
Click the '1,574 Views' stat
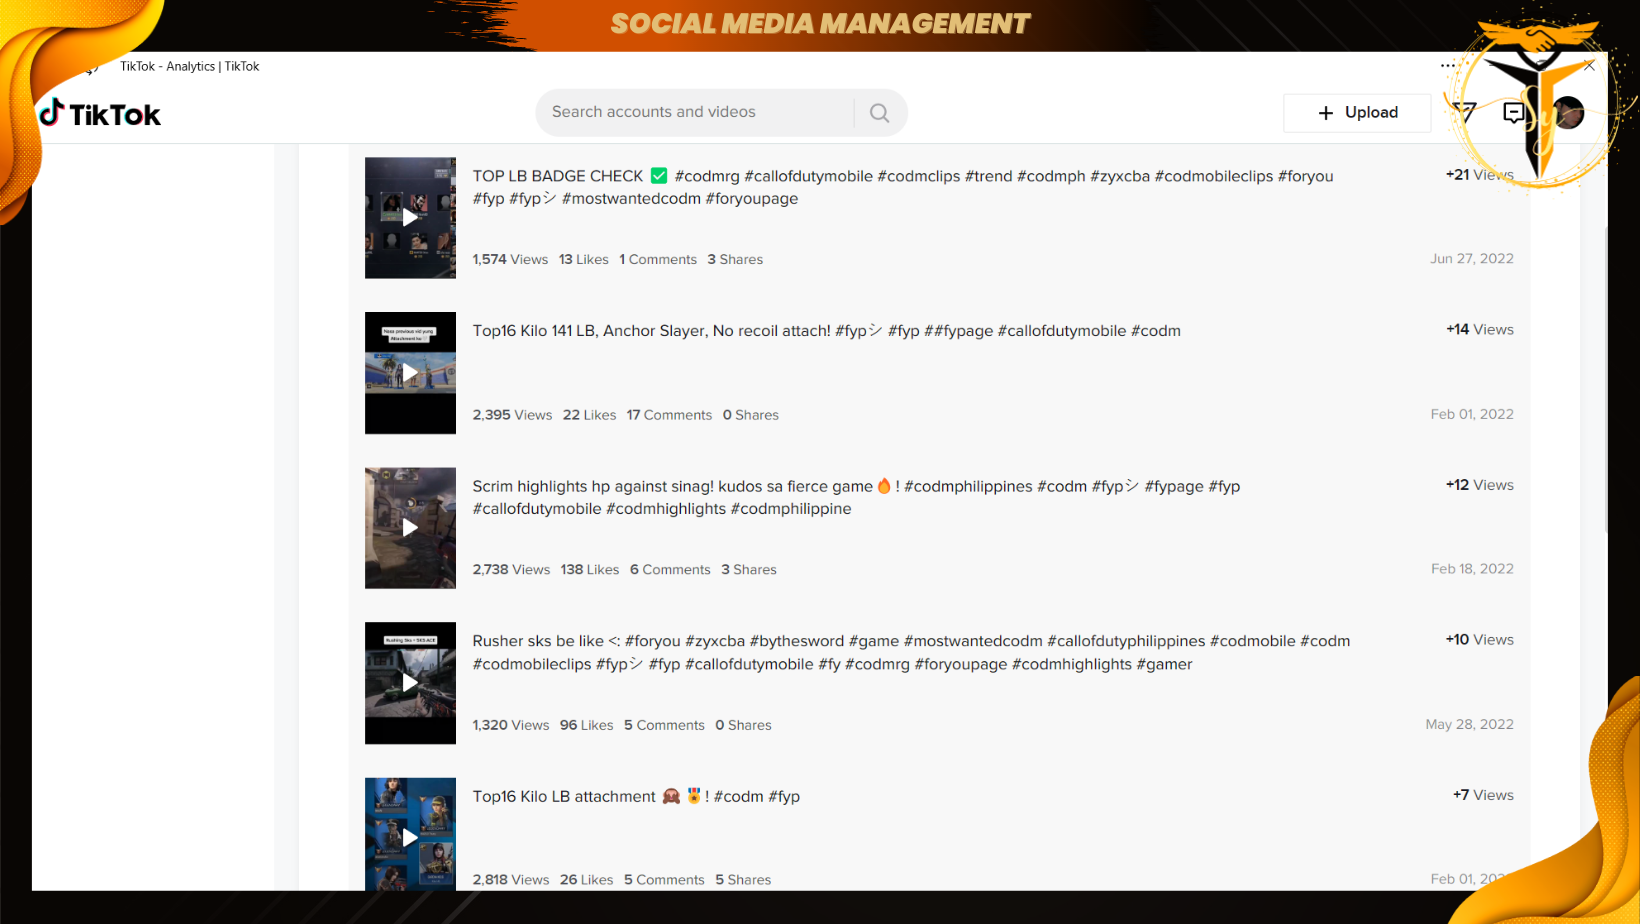click(510, 260)
